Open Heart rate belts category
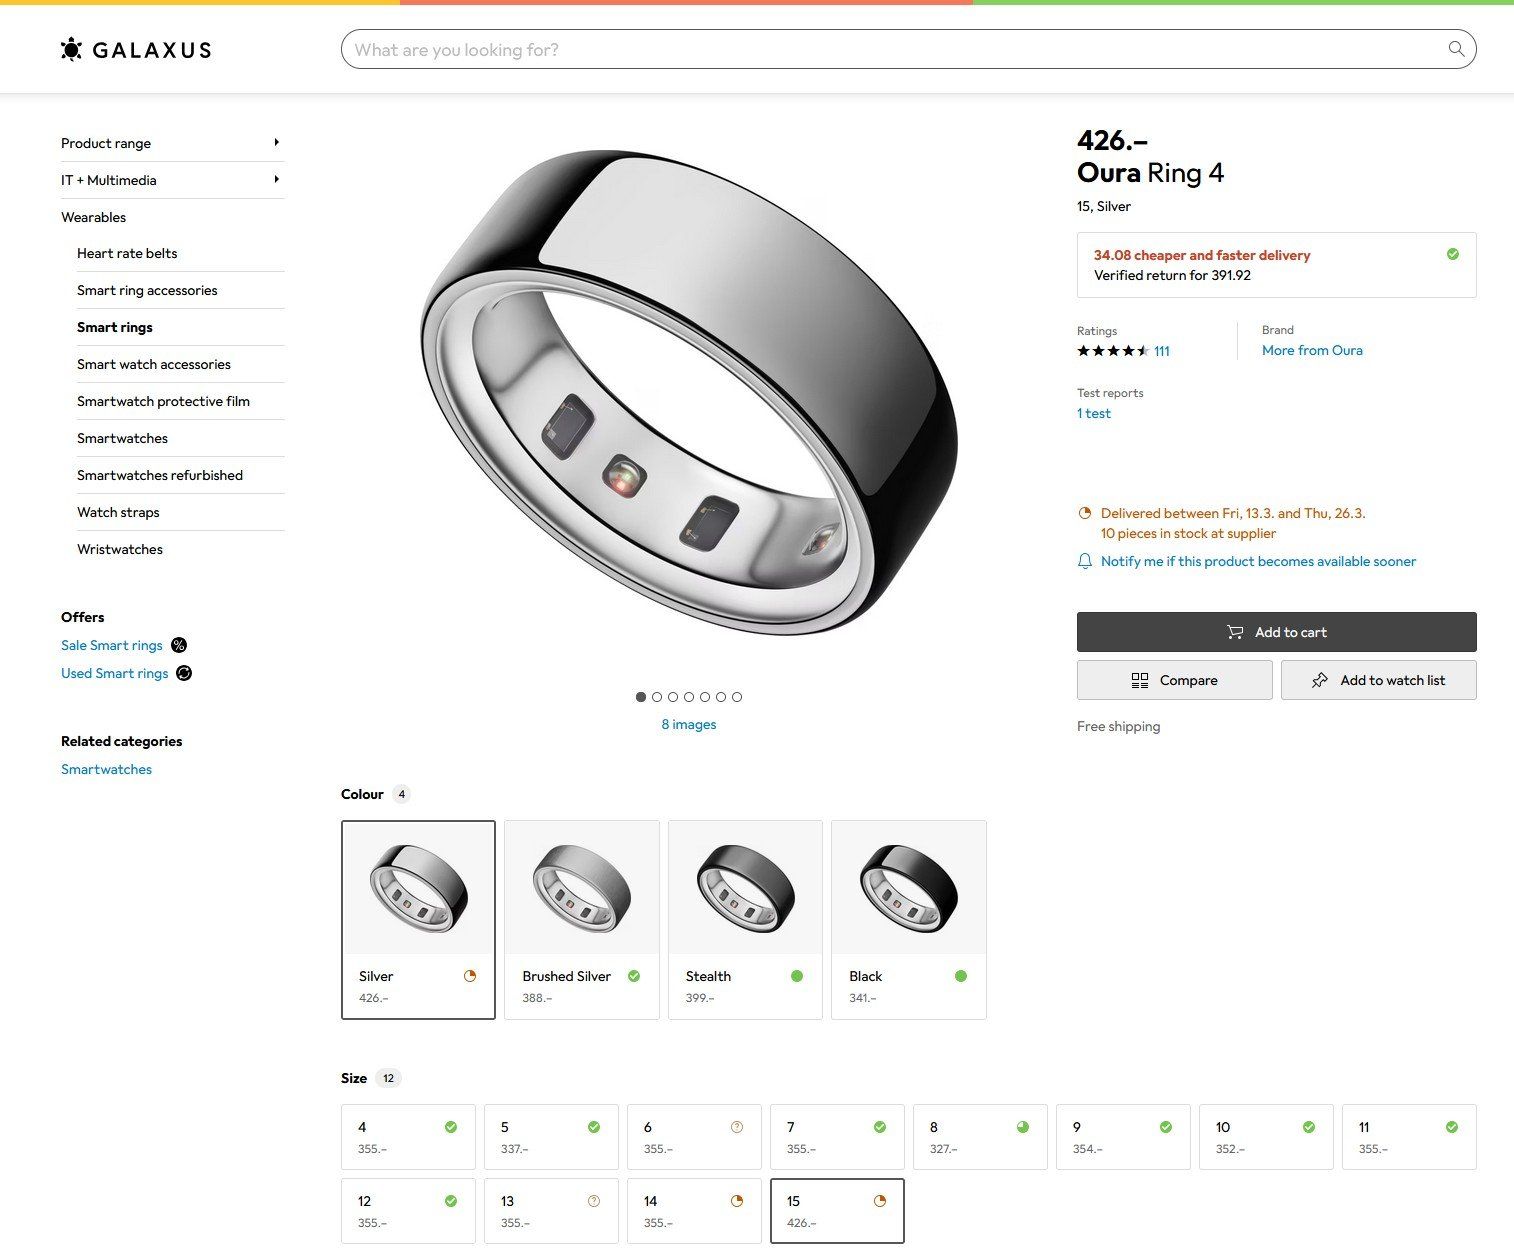Screen dimensions: 1514x1254 pos(127,253)
